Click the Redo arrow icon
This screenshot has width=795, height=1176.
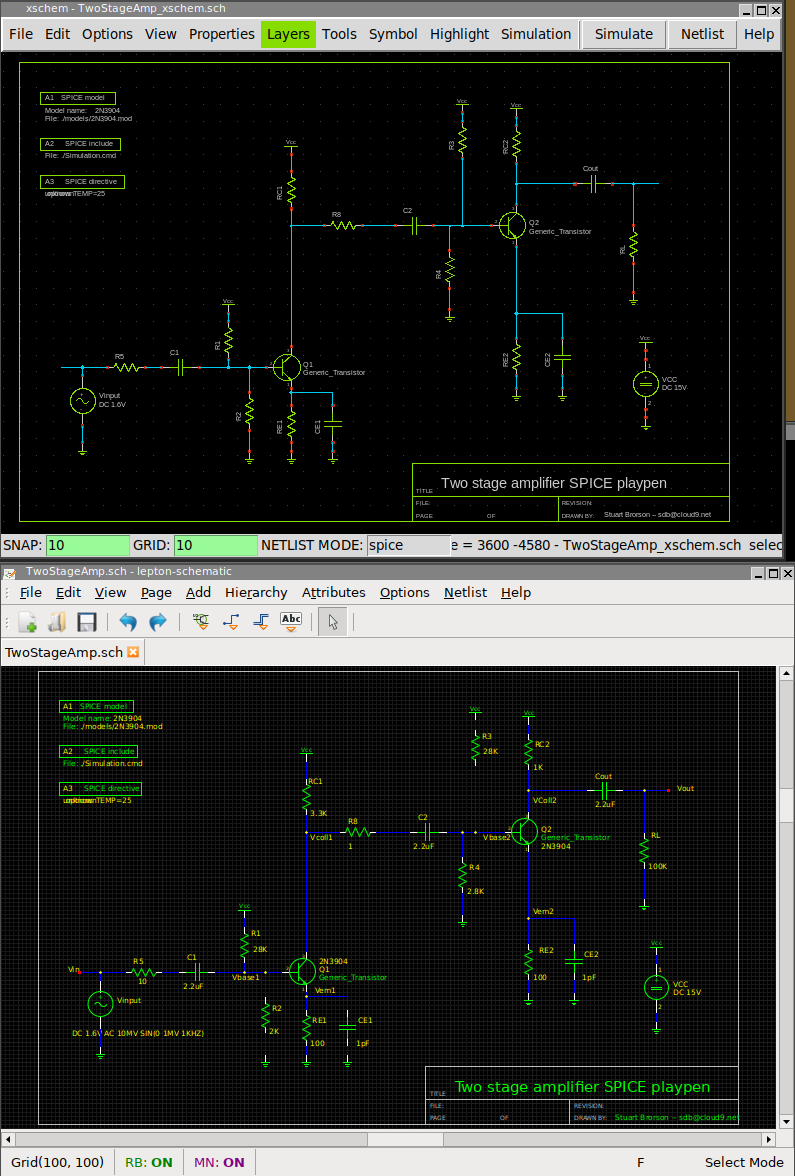click(158, 622)
